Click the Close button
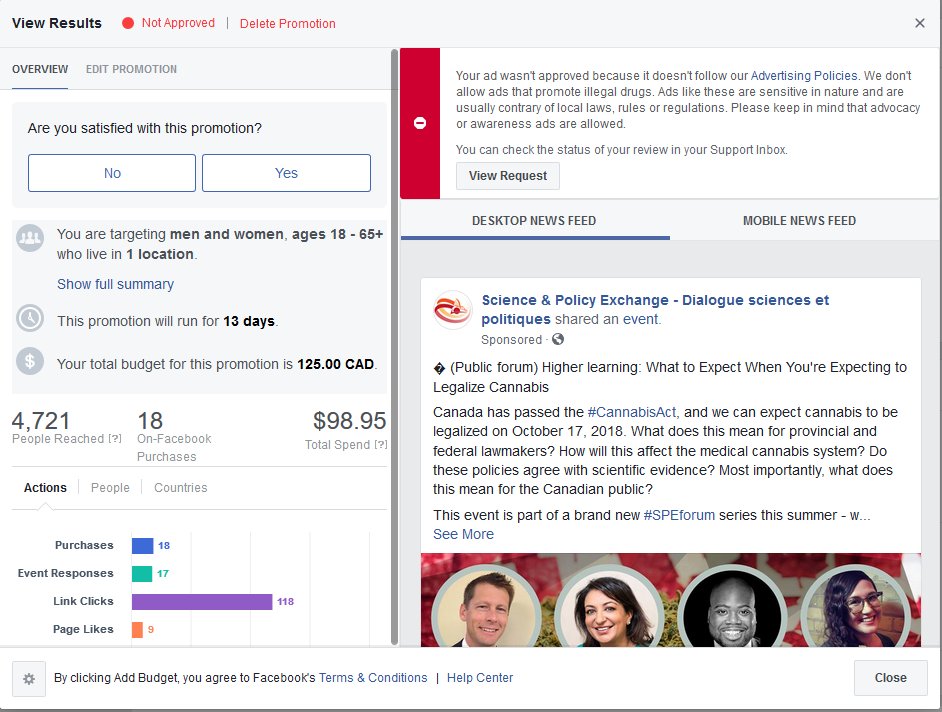This screenshot has height=712, width=942. [890, 678]
